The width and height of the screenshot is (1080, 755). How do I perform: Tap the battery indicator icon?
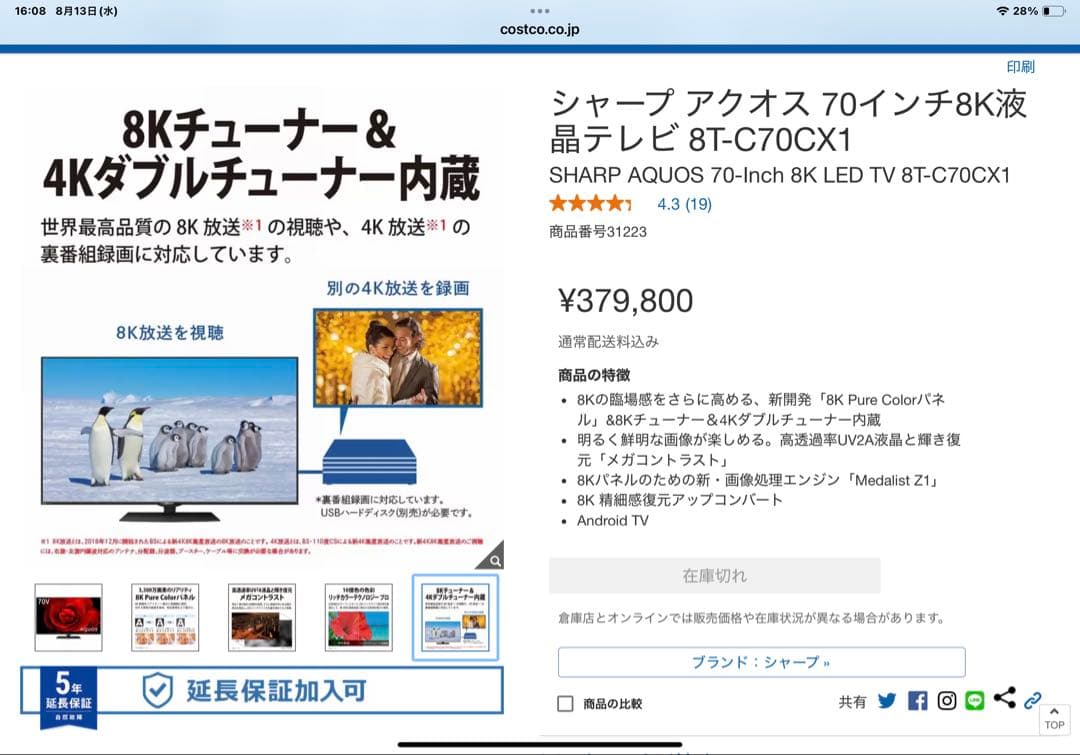1054,11
